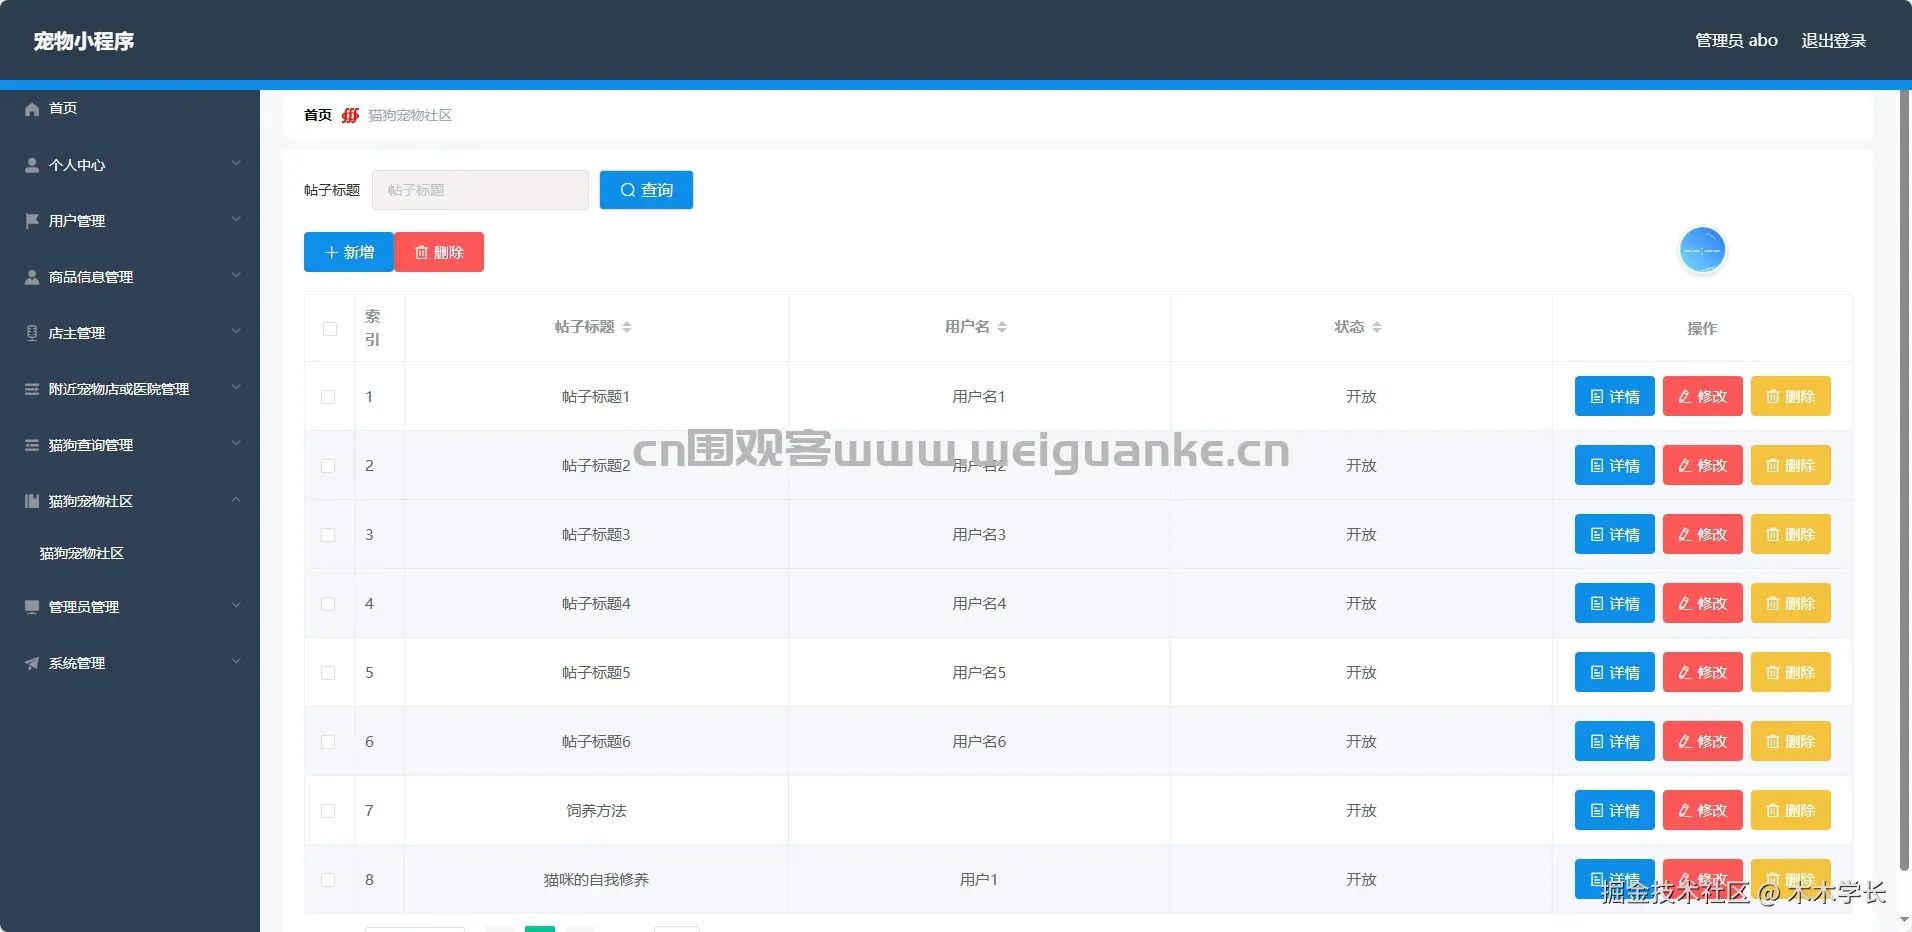Click 修改 for 帖子标题2 row

[x=1703, y=465]
